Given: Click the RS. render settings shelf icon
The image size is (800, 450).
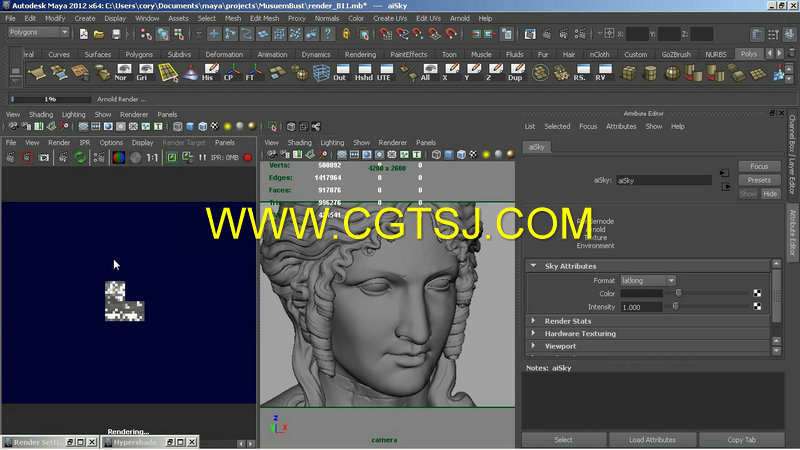Looking at the screenshot, I should pos(582,72).
